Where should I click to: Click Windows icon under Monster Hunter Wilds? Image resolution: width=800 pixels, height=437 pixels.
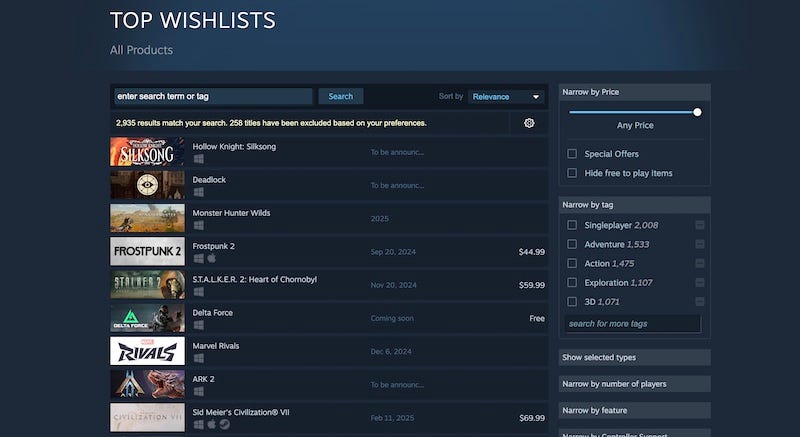coord(198,225)
